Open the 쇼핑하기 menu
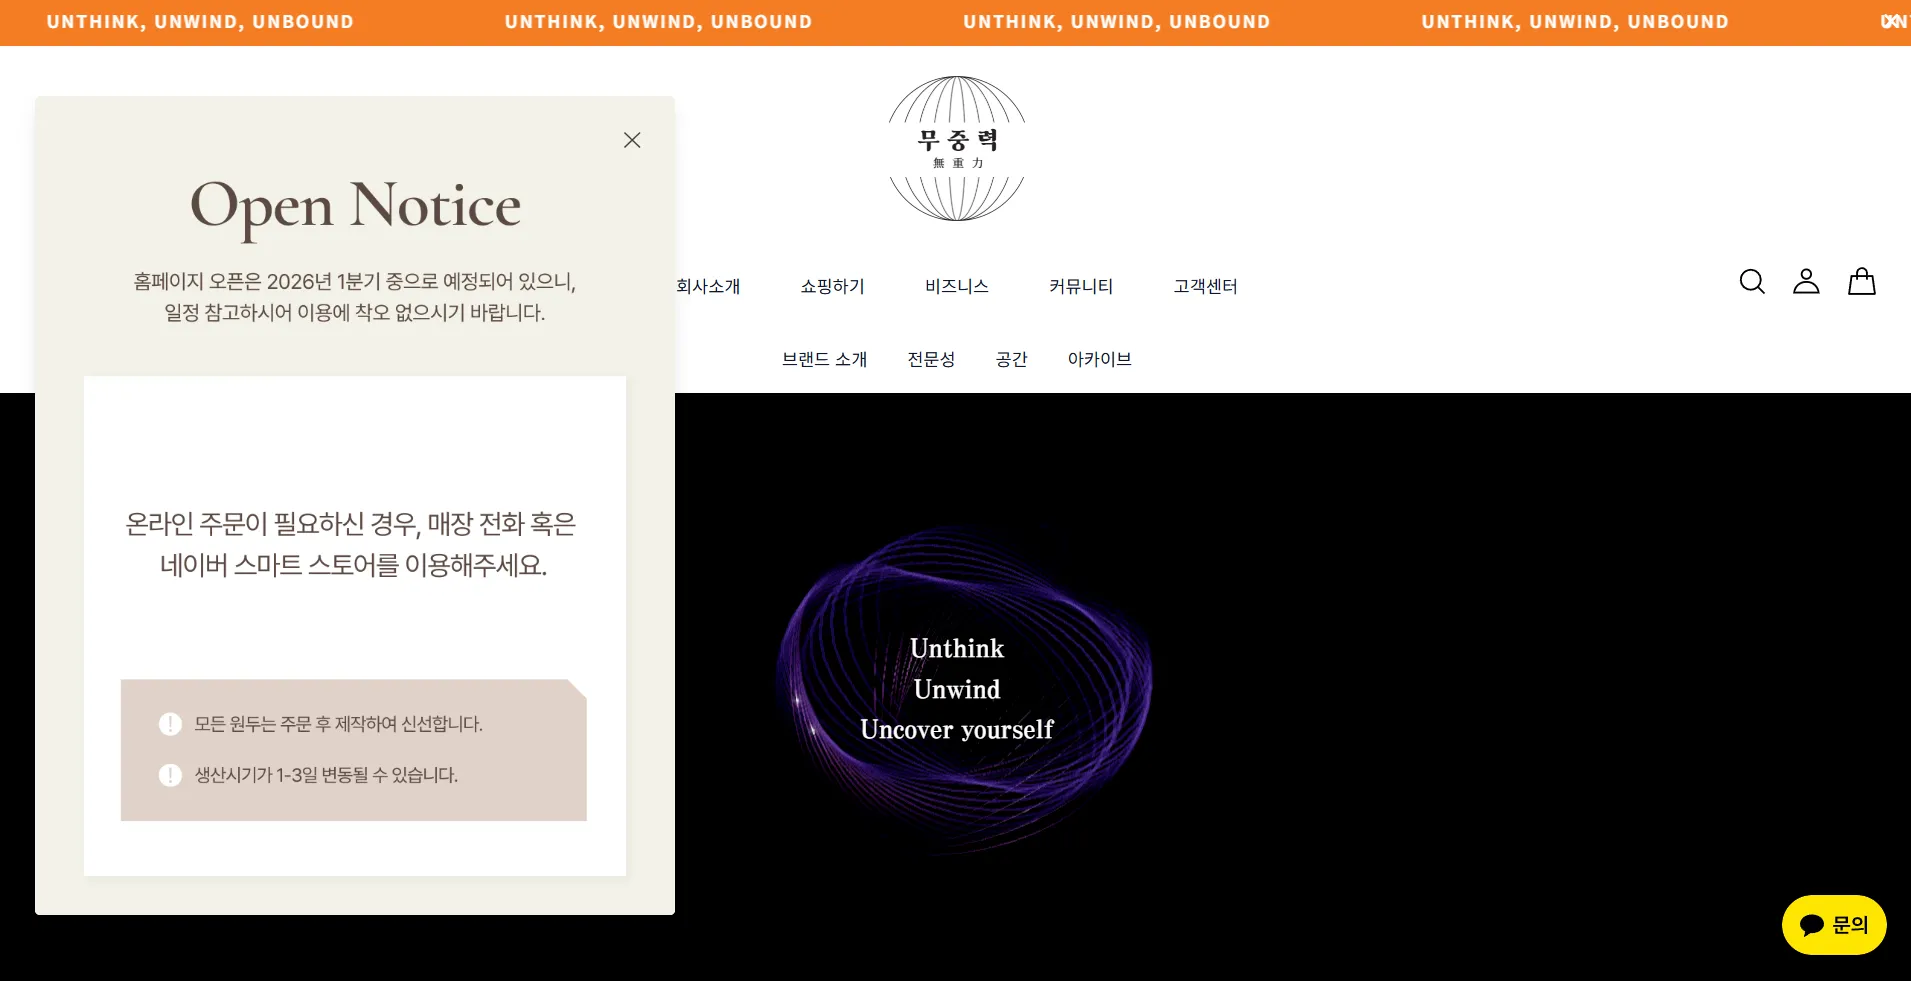The height and width of the screenshot is (981, 1911). tap(832, 286)
